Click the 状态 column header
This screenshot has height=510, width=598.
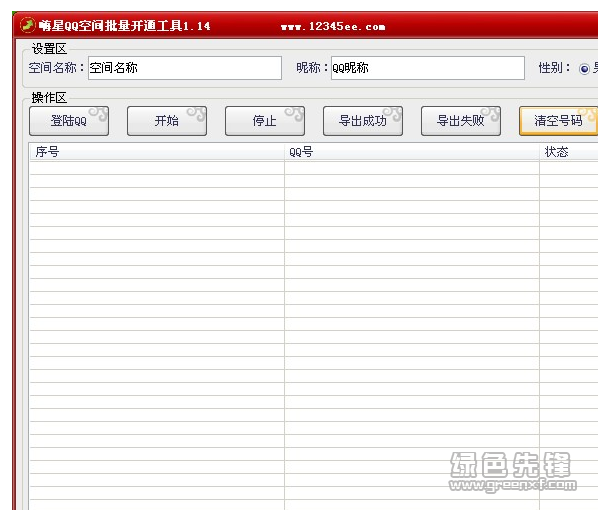[569, 152]
